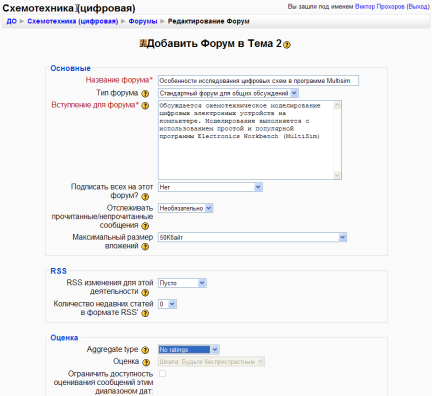Open the Тип форума dropdown
432x396 pixels.
tap(228, 93)
